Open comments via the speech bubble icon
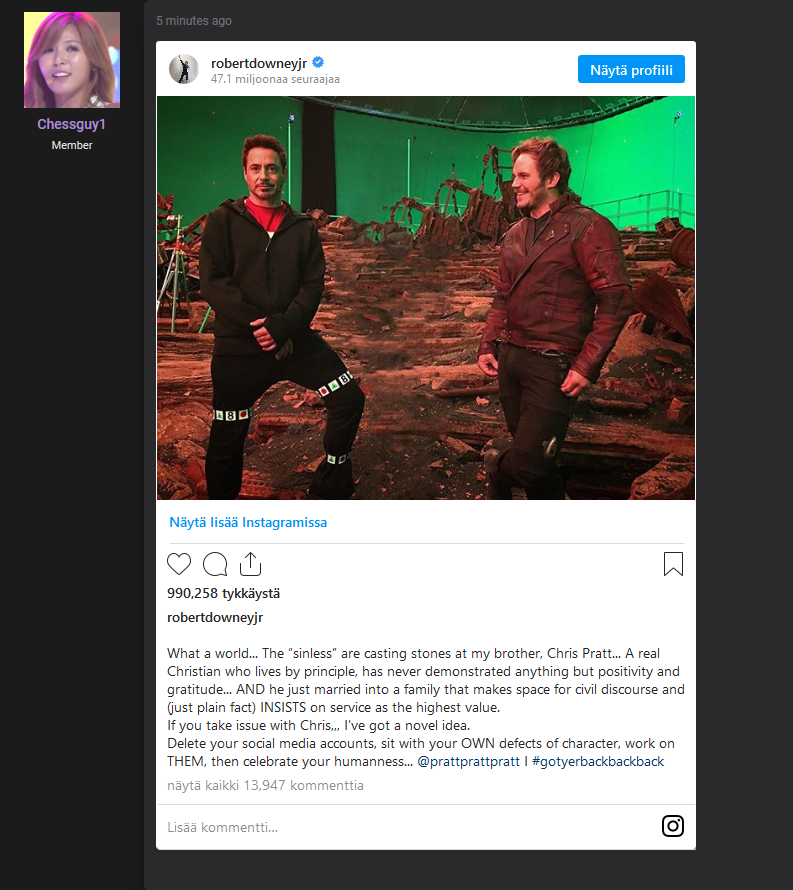This screenshot has width=793, height=890. (215, 564)
